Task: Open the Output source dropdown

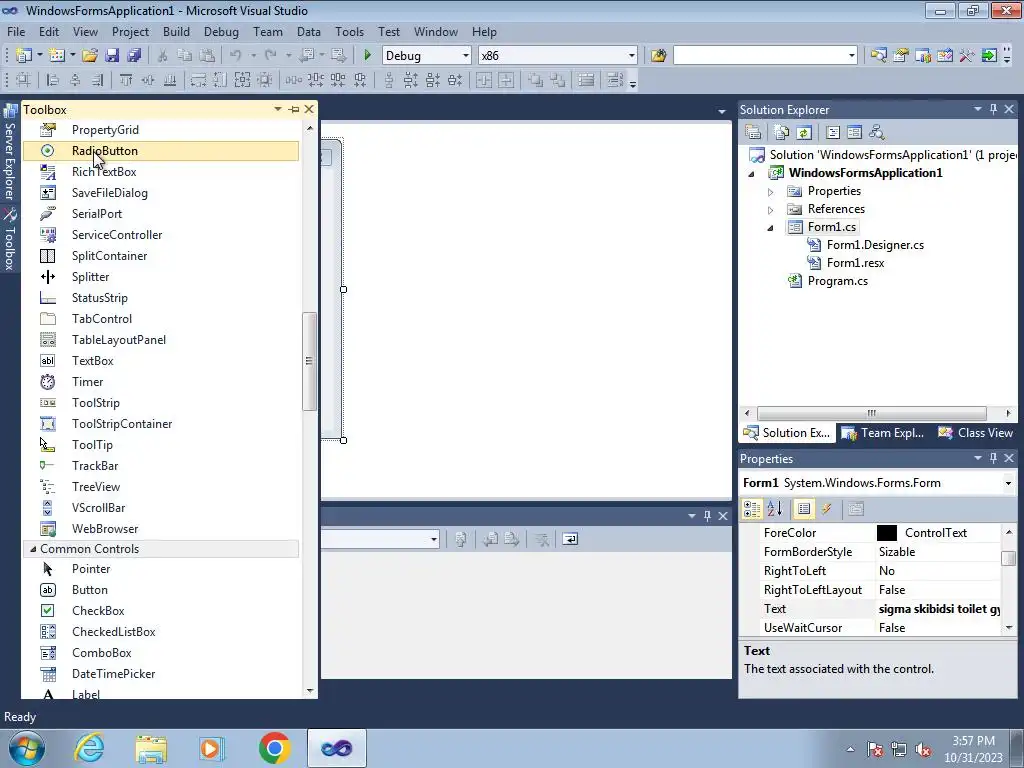Action: coord(434,539)
